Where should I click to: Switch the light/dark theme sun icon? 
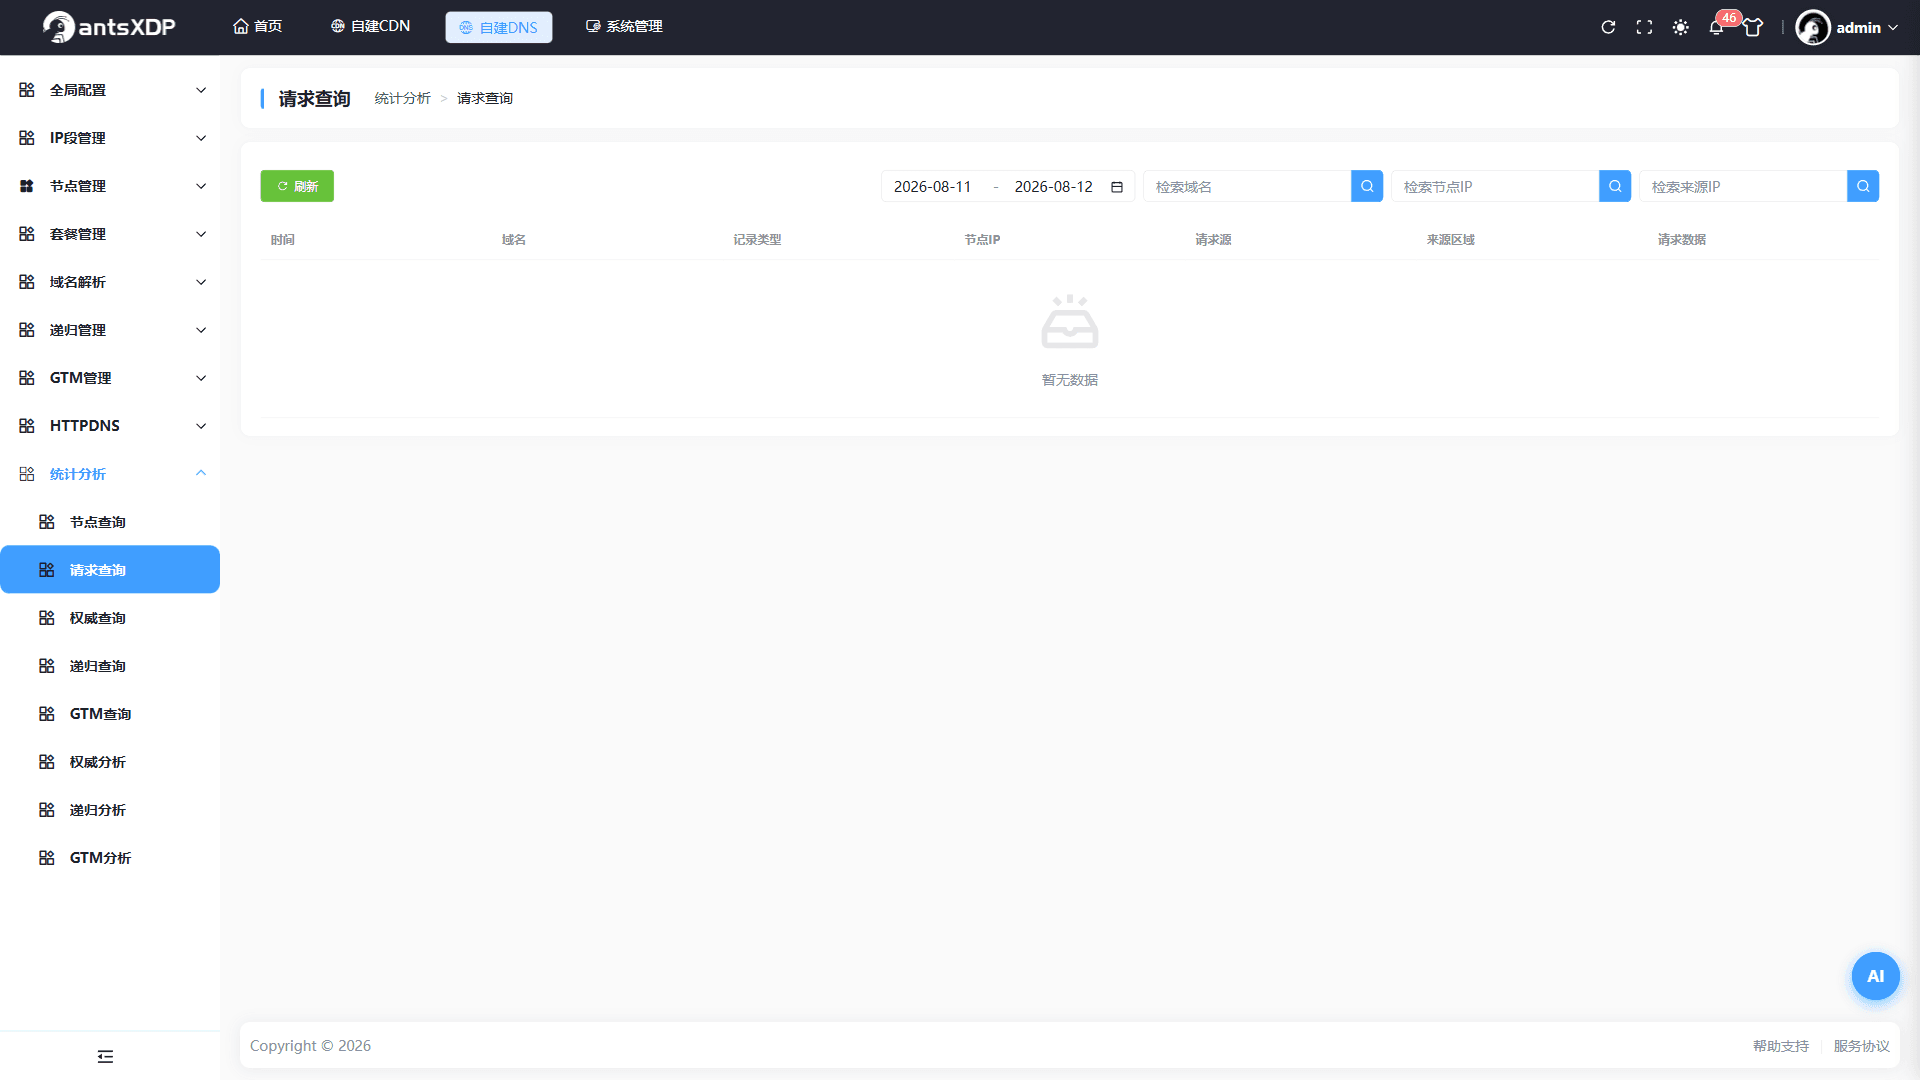1681,27
